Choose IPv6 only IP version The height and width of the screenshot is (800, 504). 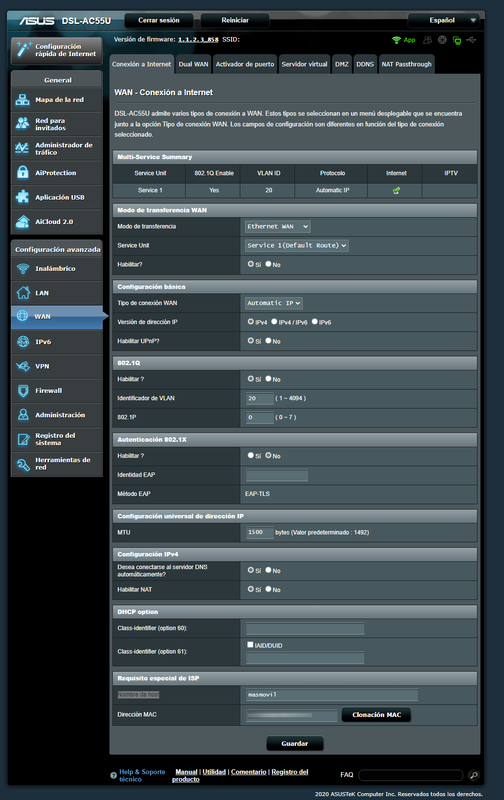click(x=315, y=321)
